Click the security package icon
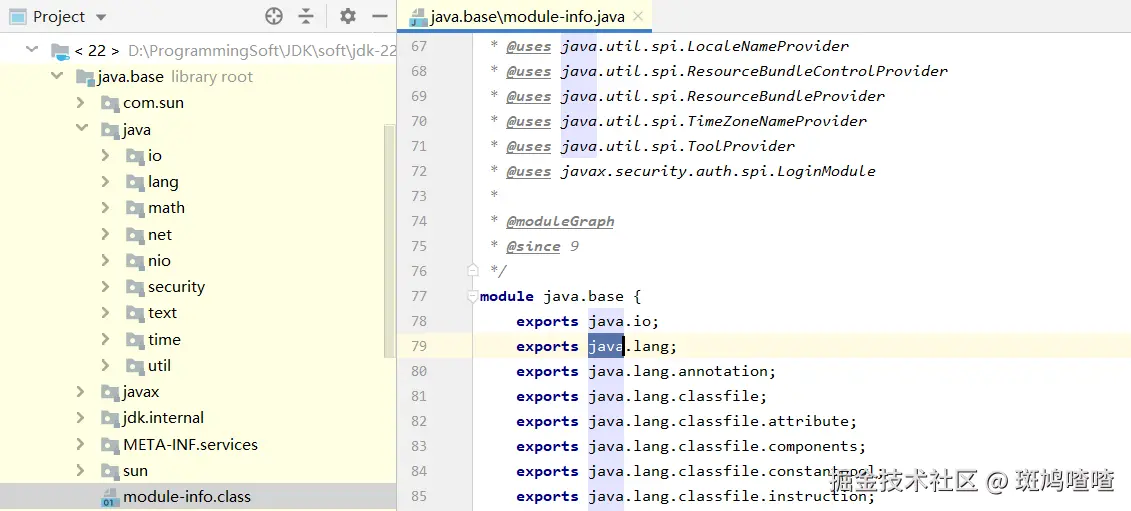The width and height of the screenshot is (1131, 511). [x=135, y=287]
